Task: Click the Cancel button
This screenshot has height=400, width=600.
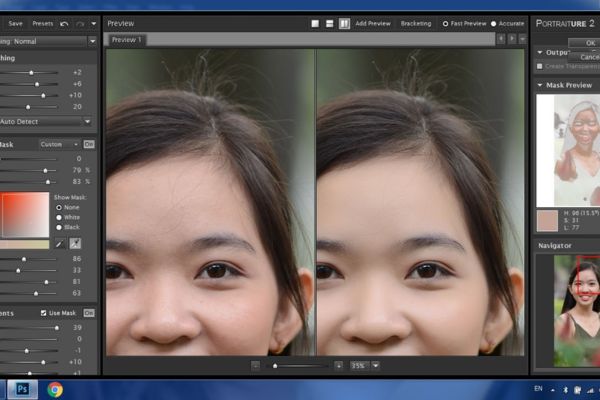Action: point(585,57)
